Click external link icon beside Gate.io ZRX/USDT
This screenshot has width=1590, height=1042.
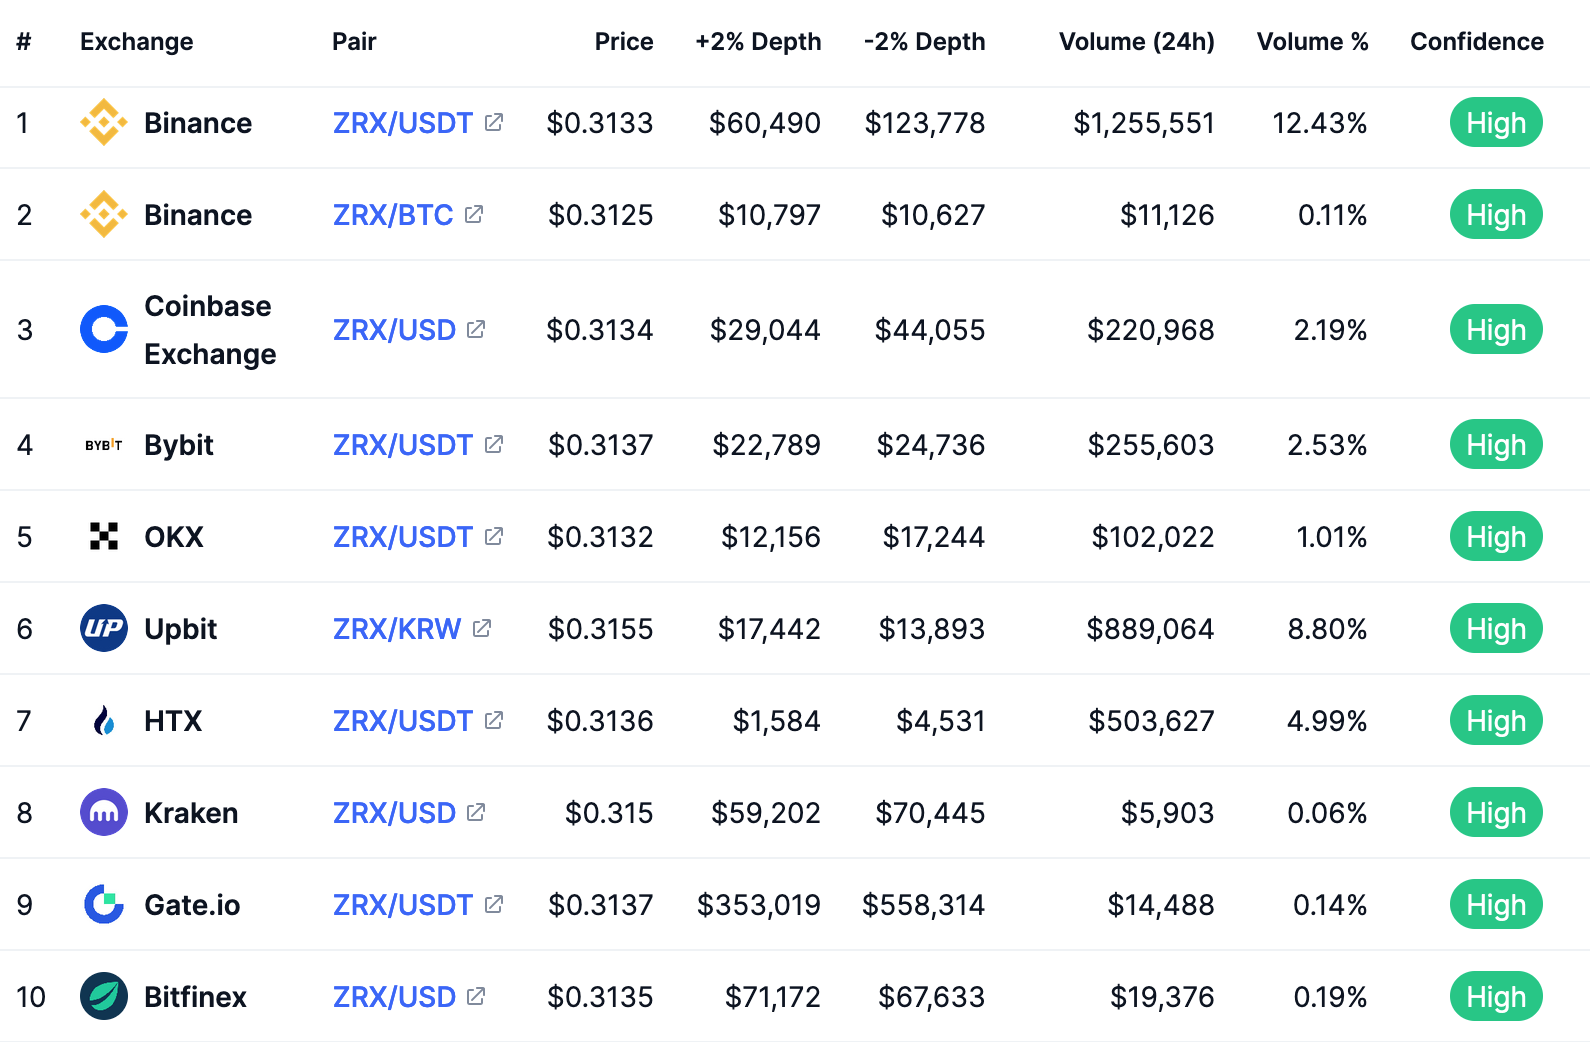tap(494, 904)
